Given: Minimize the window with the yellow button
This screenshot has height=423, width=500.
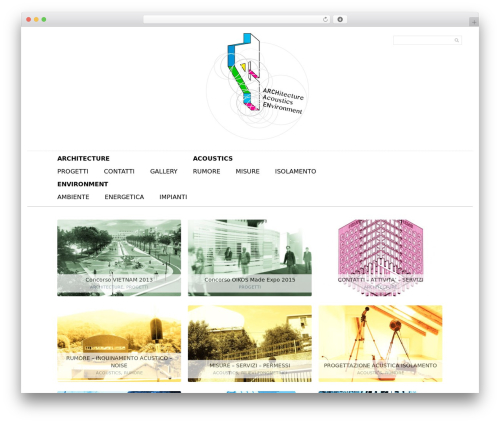Looking at the screenshot, I should tap(36, 20).
